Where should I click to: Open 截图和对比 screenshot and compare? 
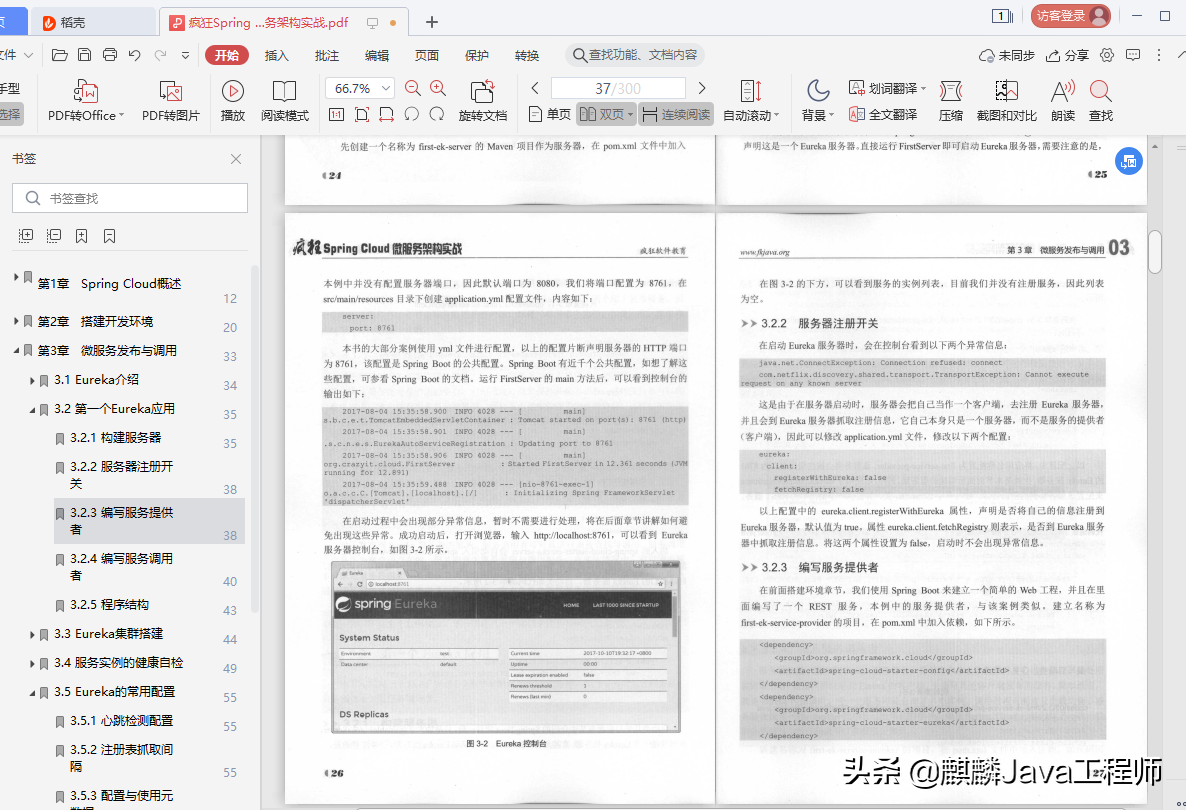point(1006,101)
